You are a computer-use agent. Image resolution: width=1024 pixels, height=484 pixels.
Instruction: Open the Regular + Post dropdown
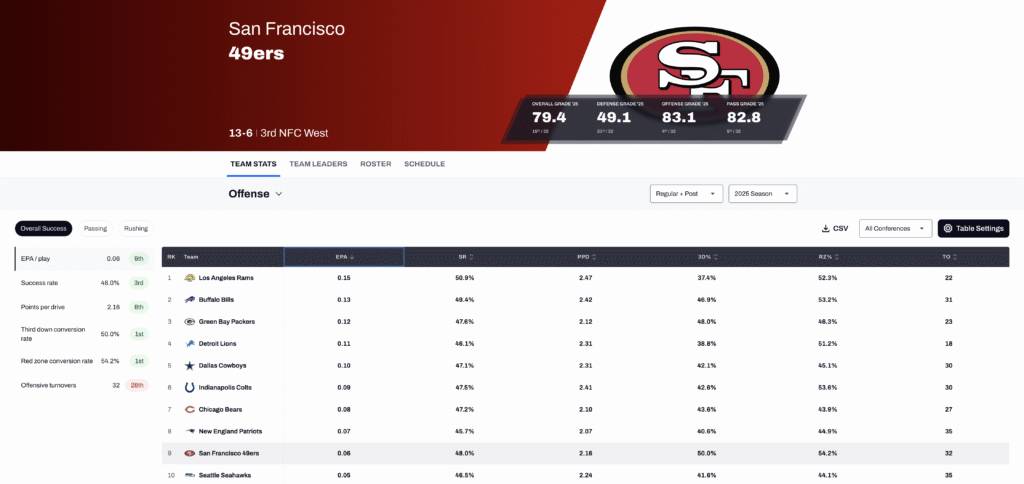pos(686,194)
